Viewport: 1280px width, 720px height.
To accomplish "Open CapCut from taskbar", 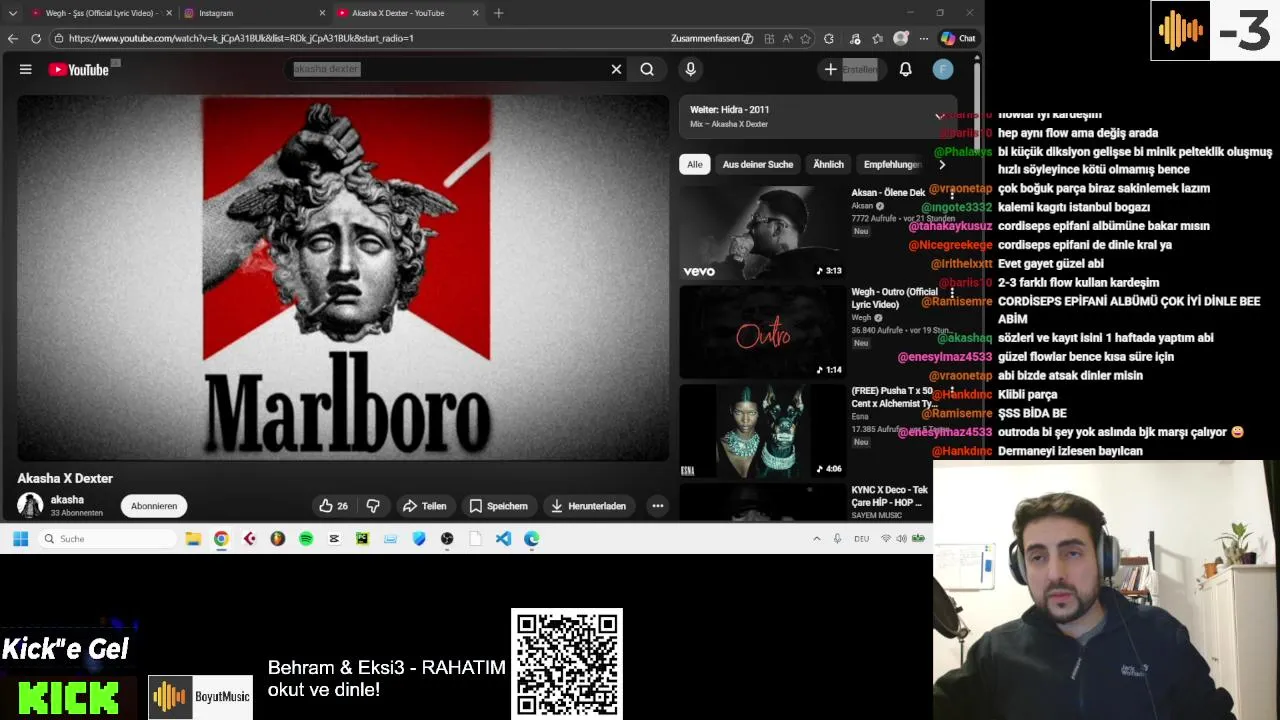I will point(334,539).
